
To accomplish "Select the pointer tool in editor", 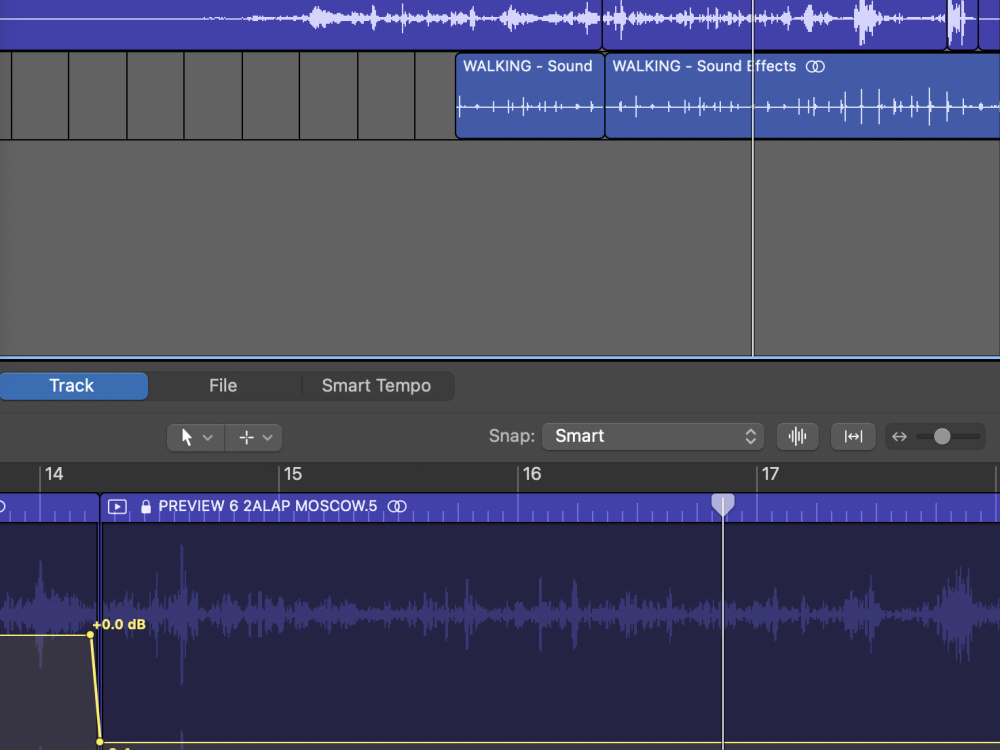I will pos(186,438).
